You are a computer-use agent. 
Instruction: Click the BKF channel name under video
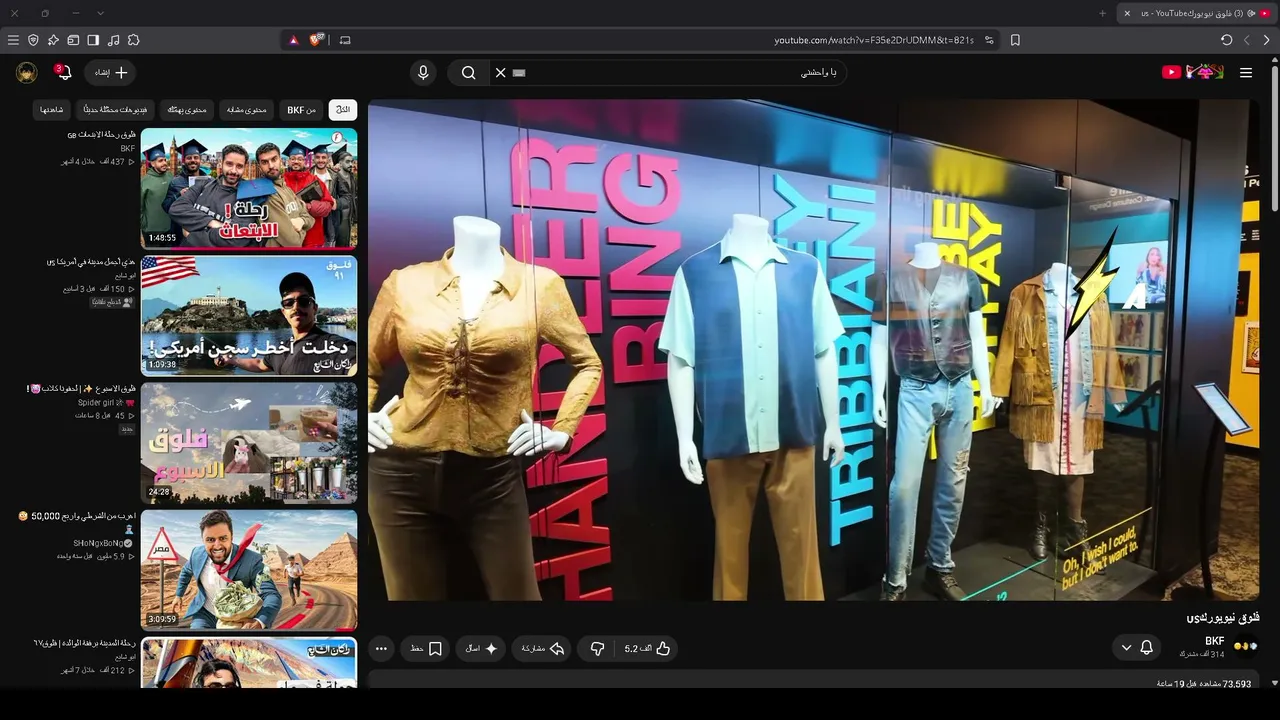(1215, 641)
